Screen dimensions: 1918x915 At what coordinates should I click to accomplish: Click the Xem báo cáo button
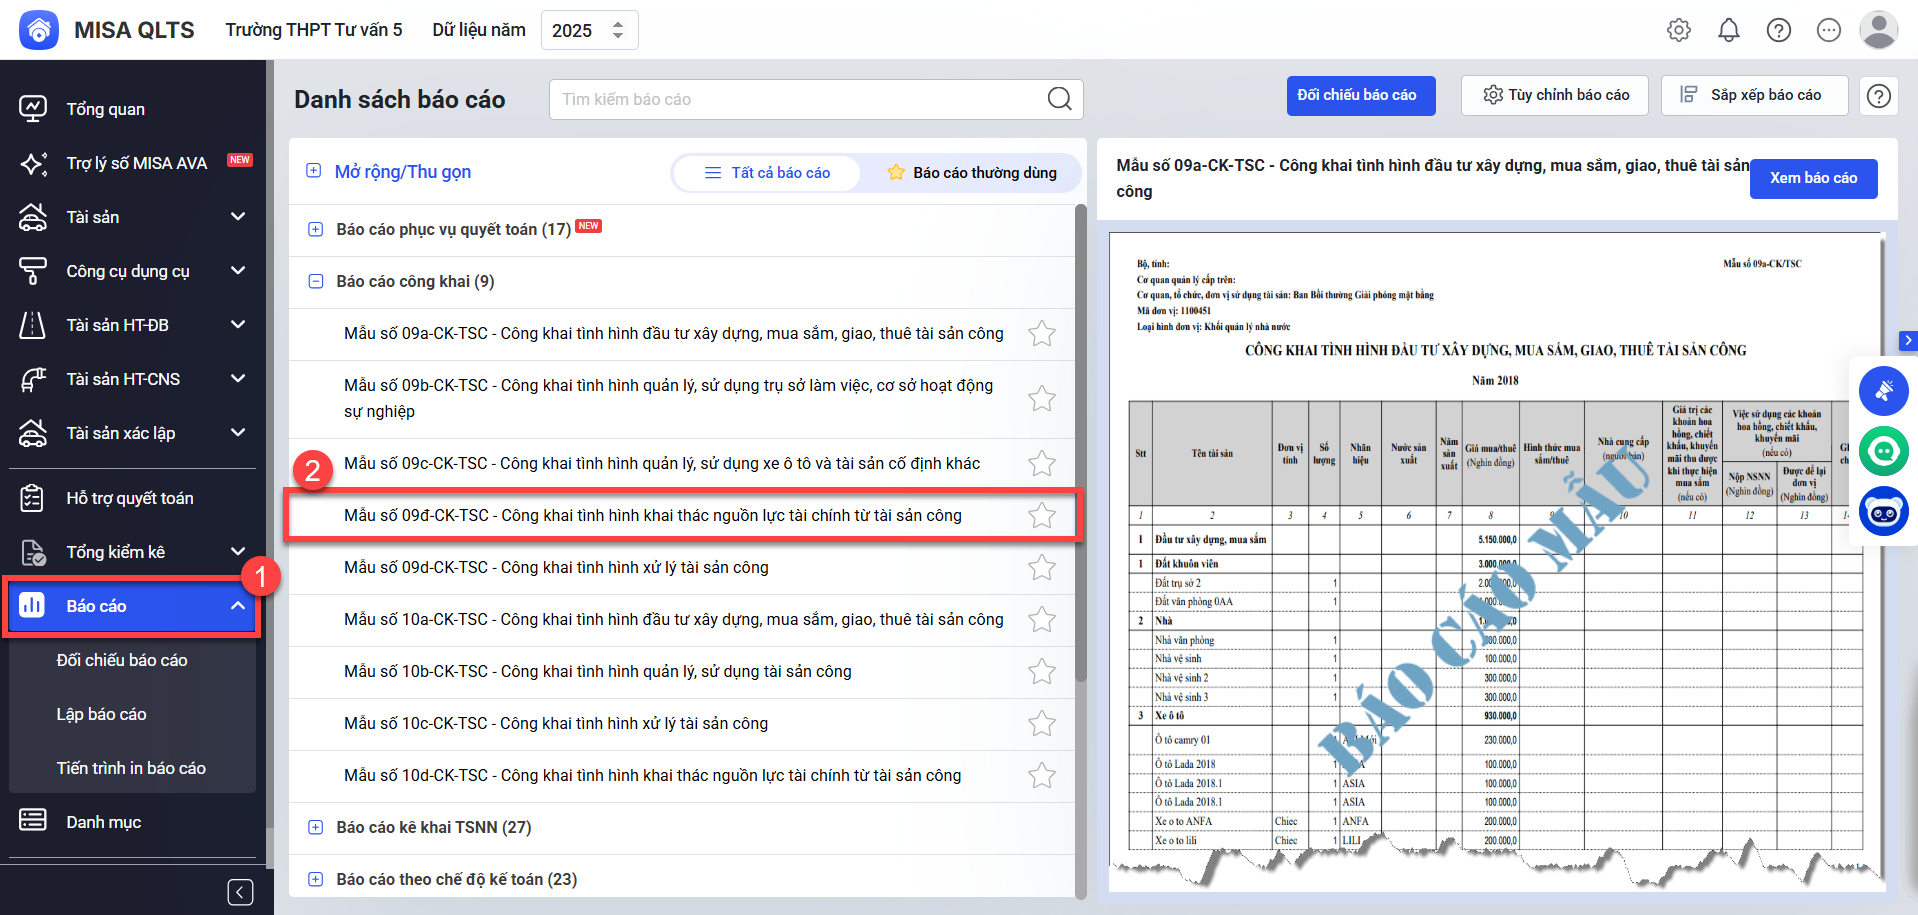point(1812,178)
